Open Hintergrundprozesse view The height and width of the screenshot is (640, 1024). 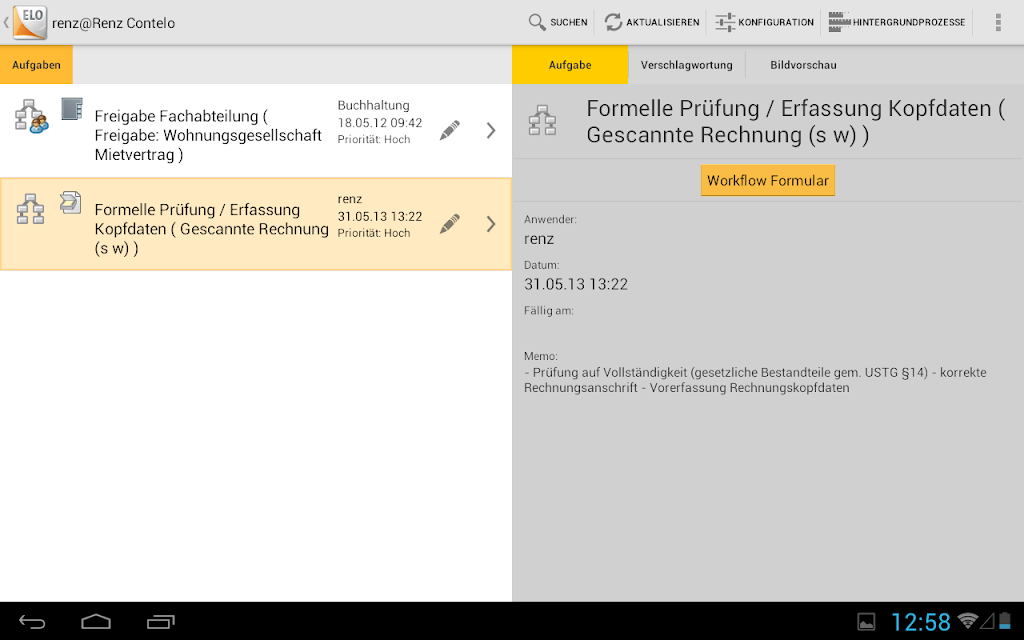pyautogui.click(x=897, y=22)
